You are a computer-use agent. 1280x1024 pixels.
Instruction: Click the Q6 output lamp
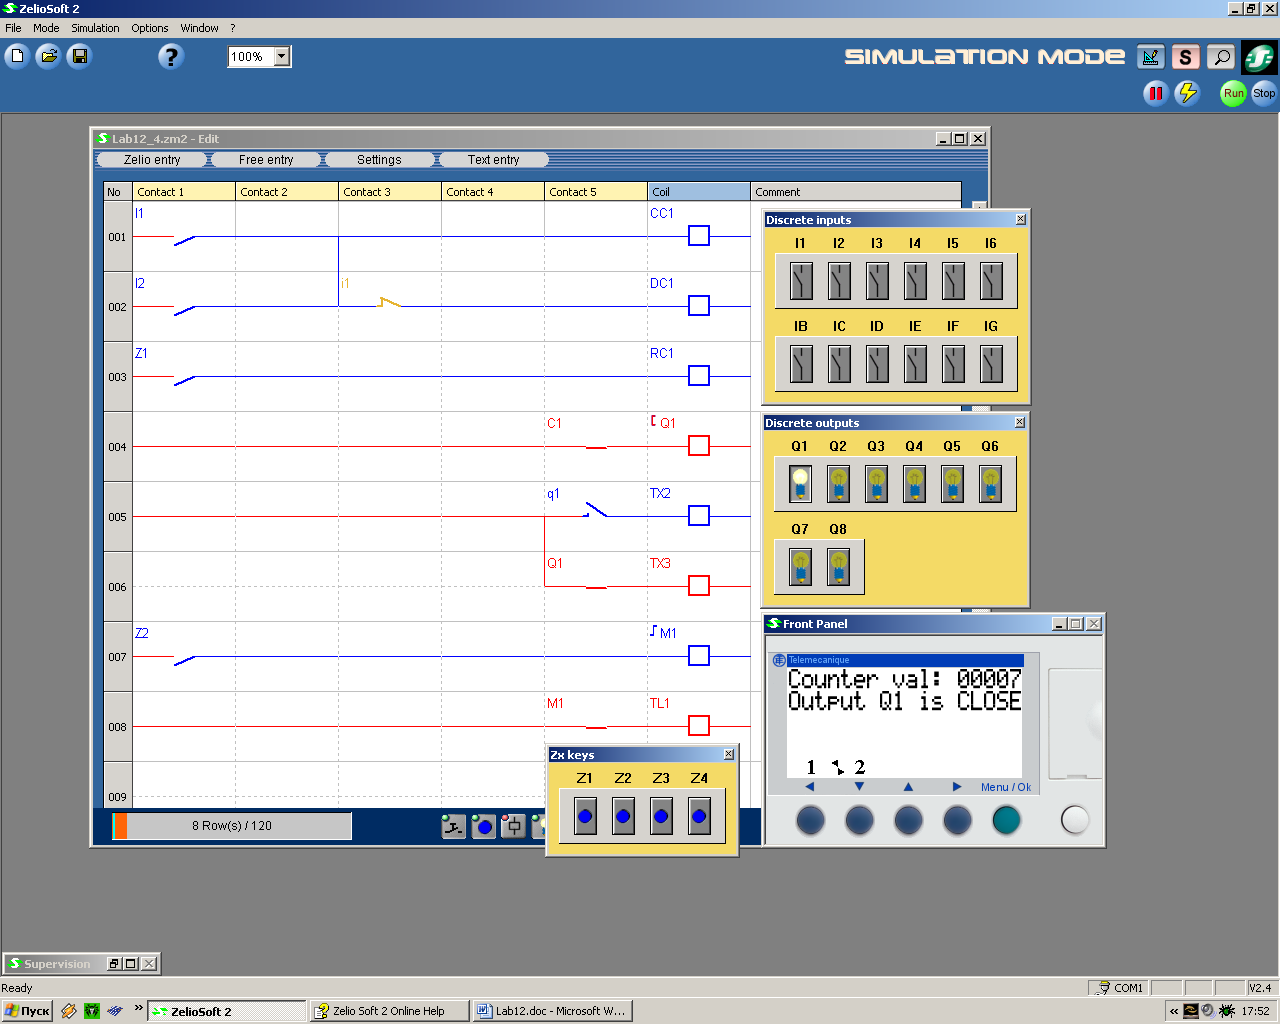click(990, 484)
